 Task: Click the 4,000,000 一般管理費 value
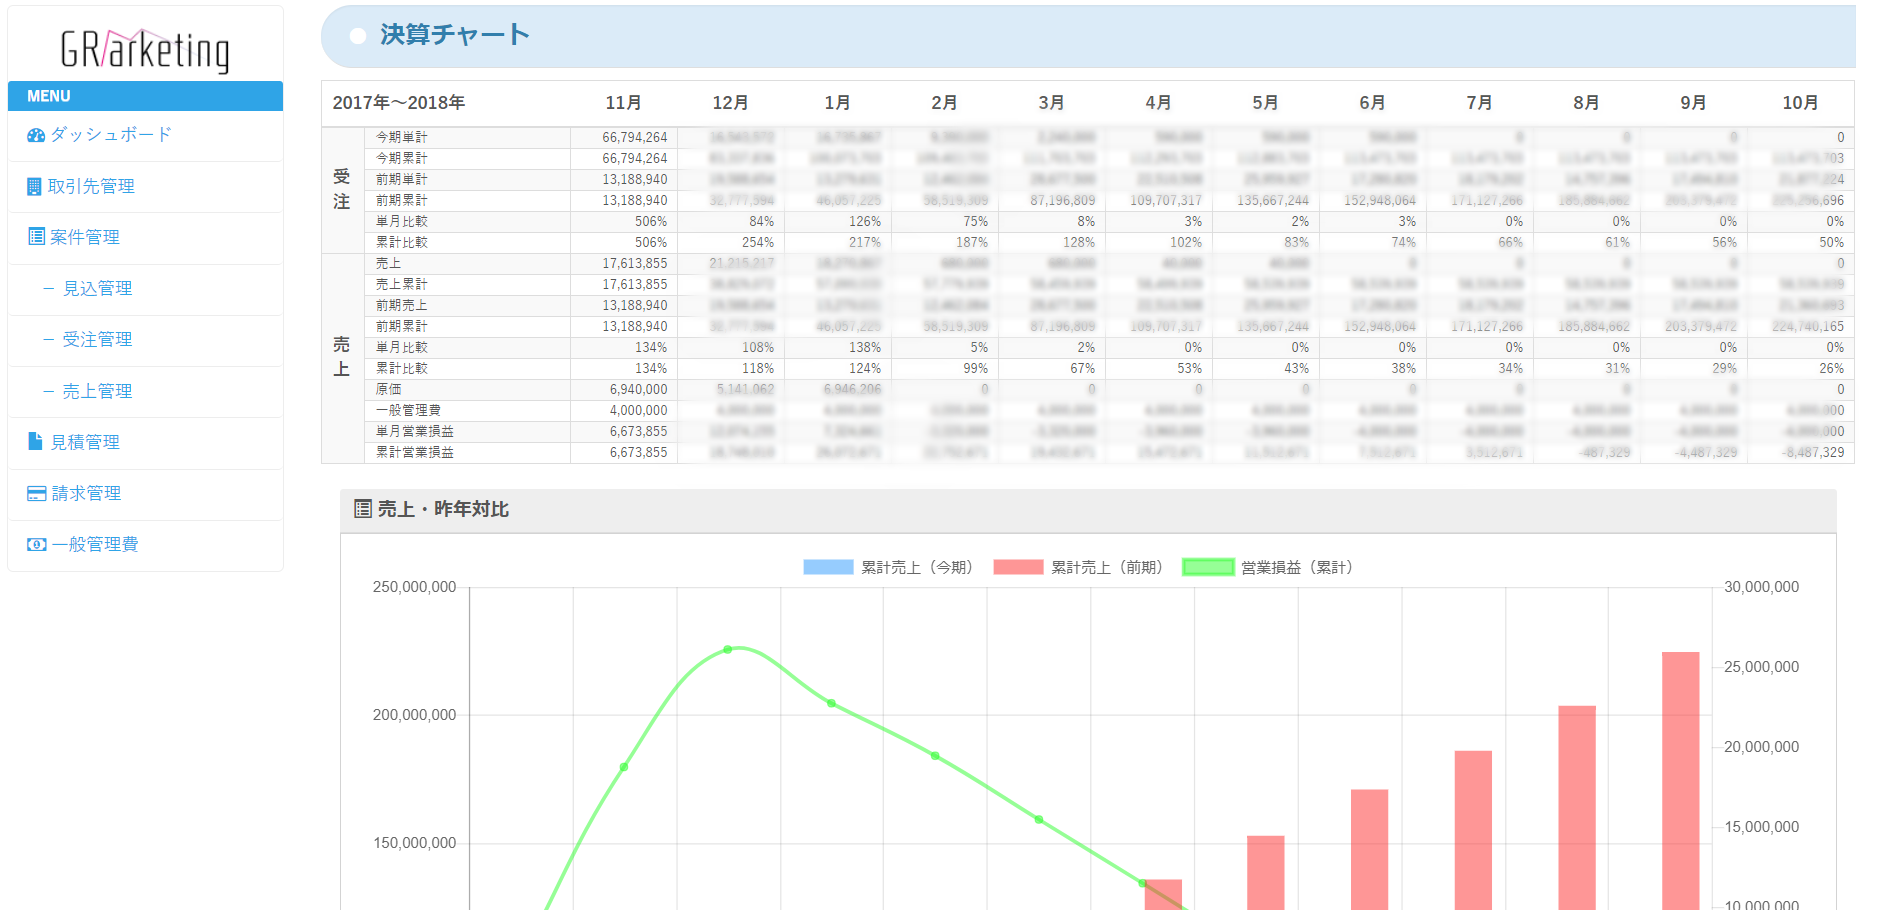[638, 410]
